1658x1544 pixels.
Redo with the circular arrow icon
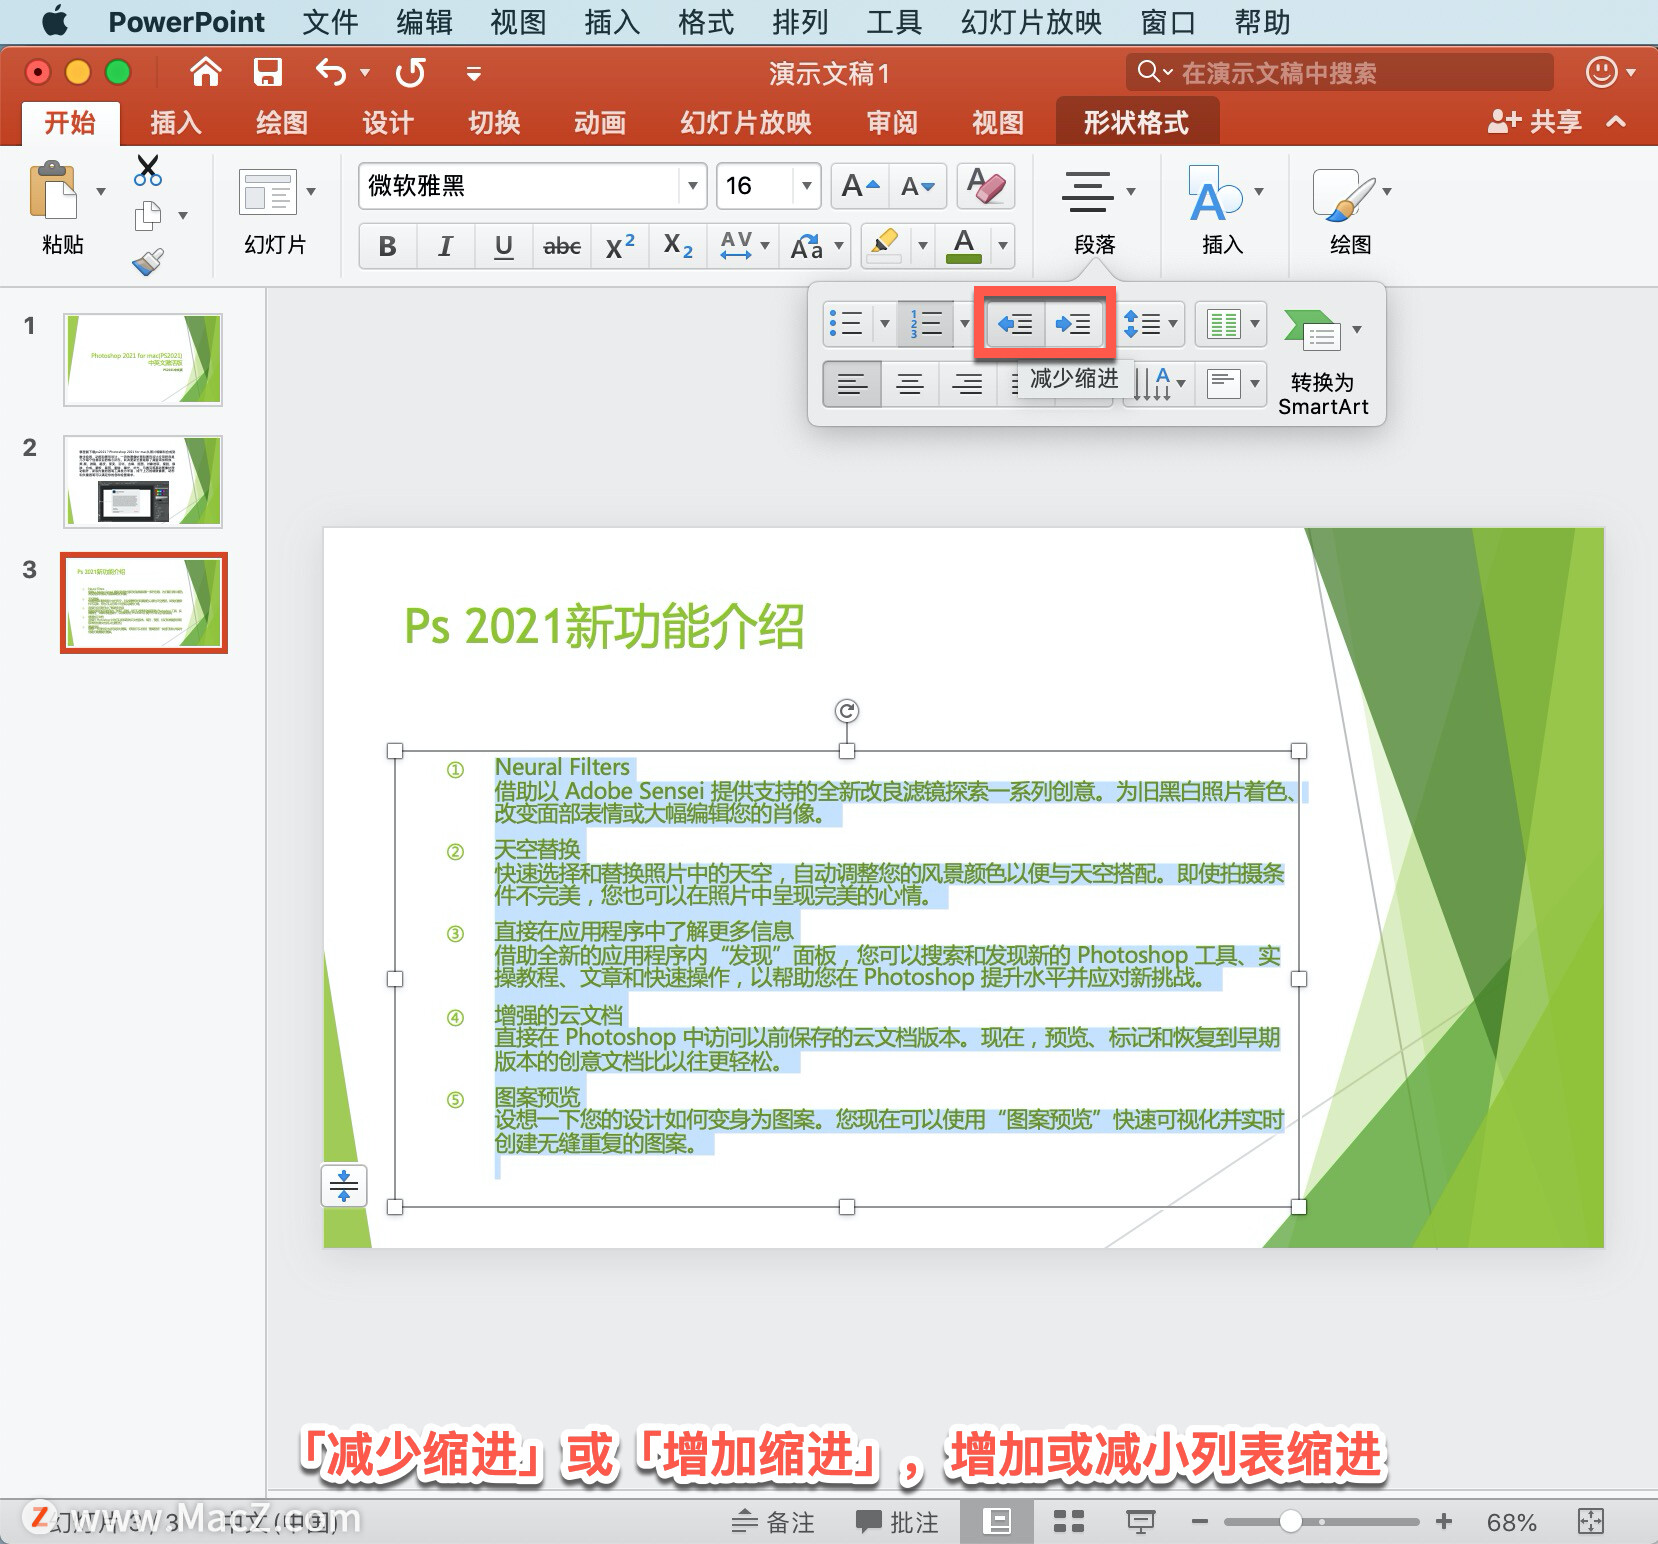click(410, 72)
